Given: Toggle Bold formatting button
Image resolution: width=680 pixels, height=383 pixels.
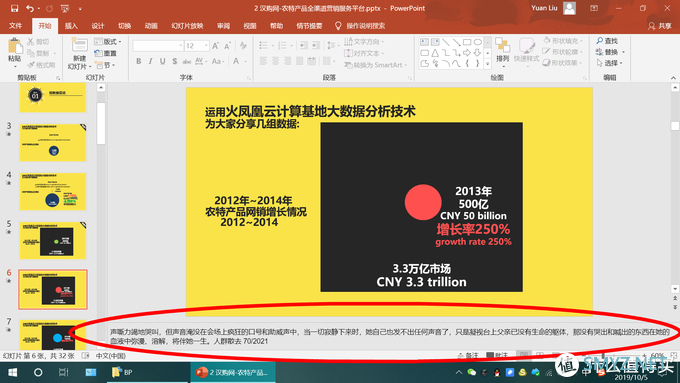Looking at the screenshot, I should pos(138,61).
